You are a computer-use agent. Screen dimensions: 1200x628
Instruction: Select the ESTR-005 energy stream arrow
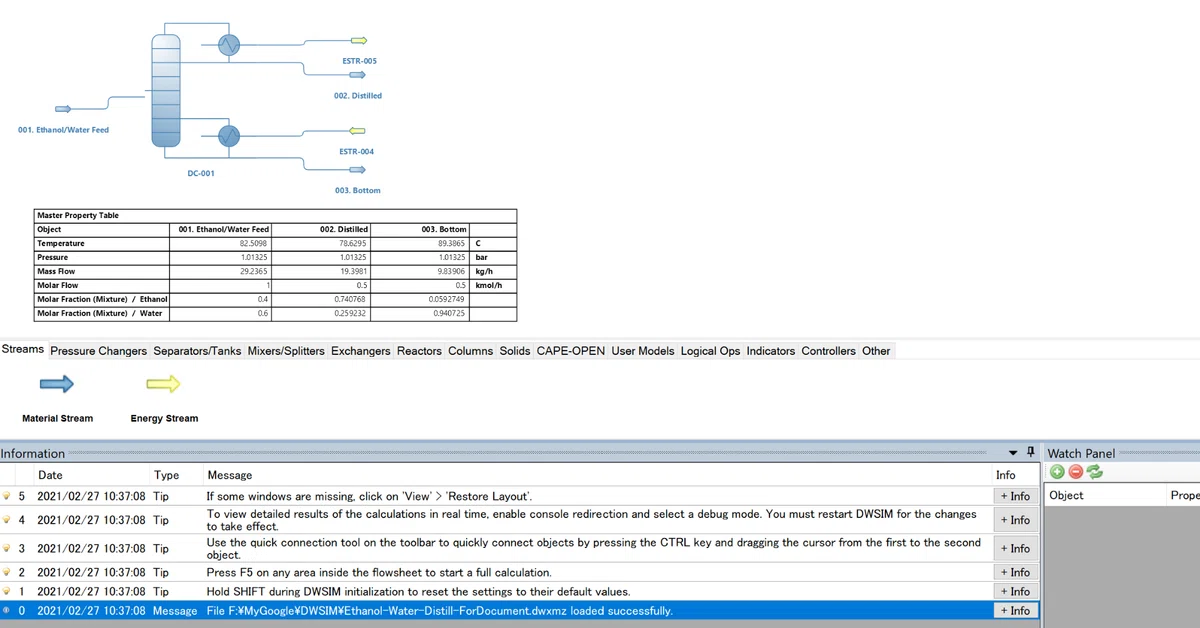358,41
